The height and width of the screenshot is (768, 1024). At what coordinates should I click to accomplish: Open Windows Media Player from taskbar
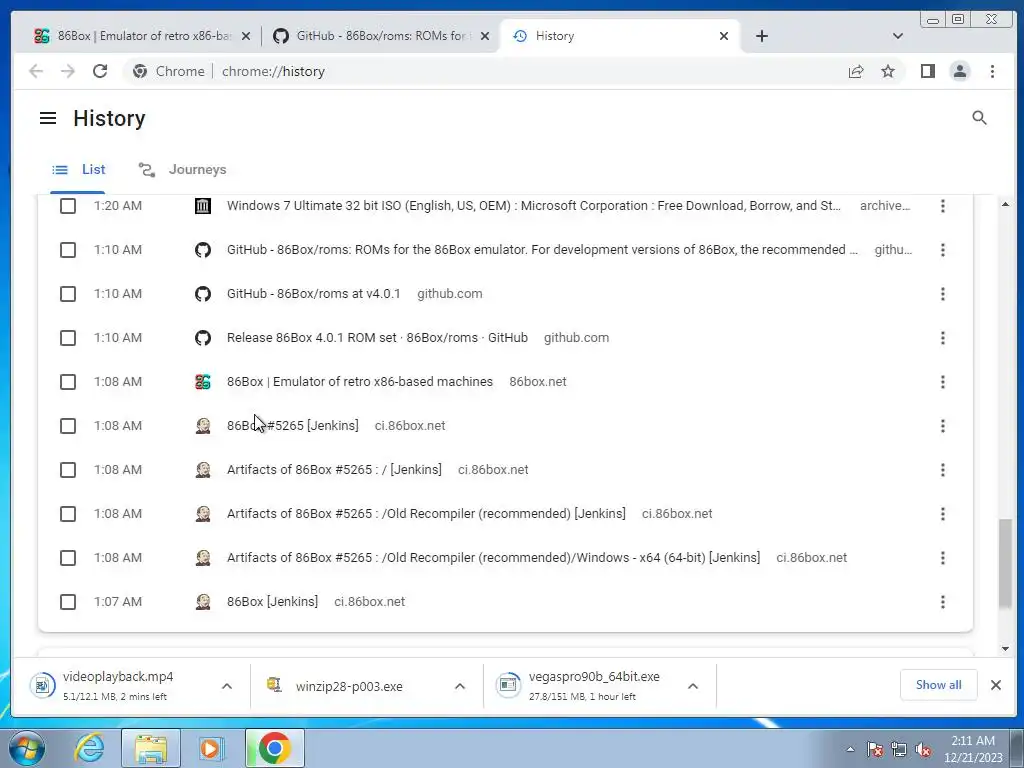[210, 748]
